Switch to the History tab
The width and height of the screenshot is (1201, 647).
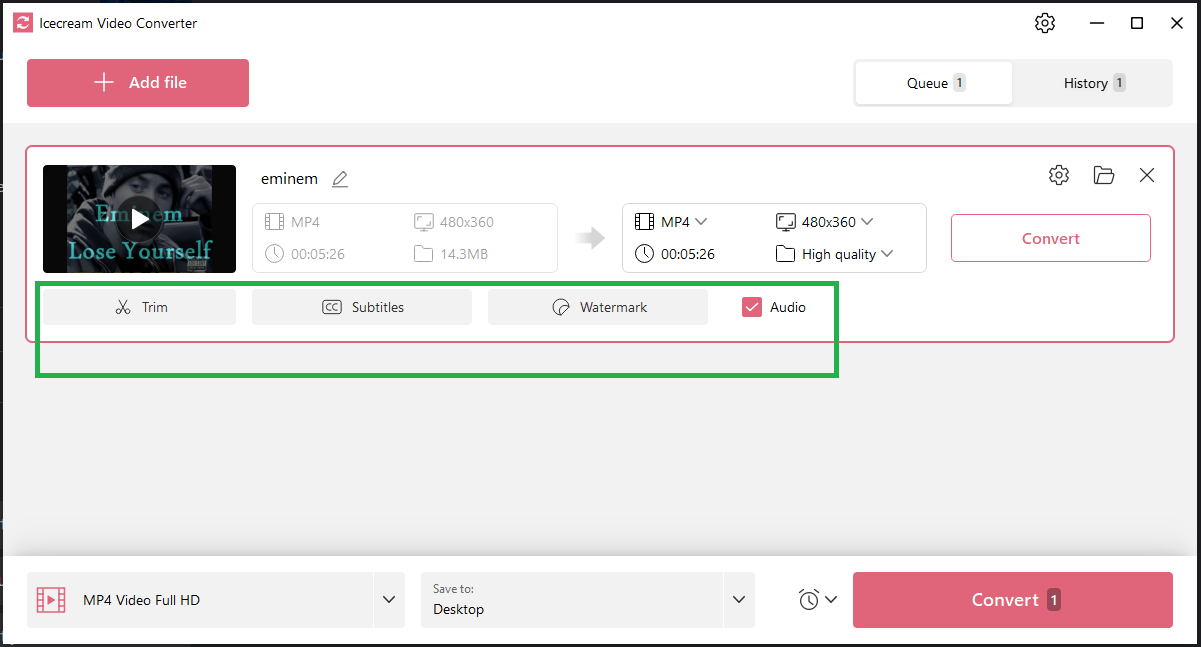(x=1093, y=83)
